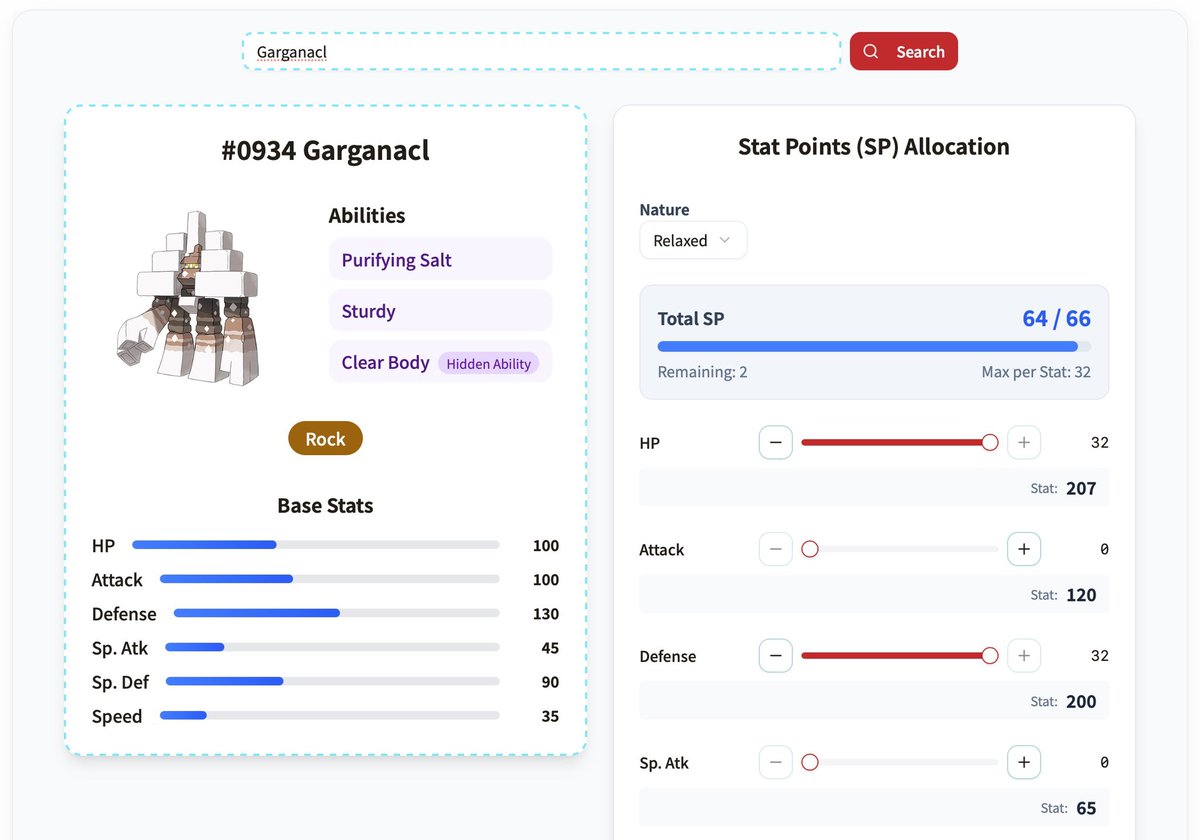Click the Abilities heading
Screen dimensions: 1200x840
click(367, 216)
